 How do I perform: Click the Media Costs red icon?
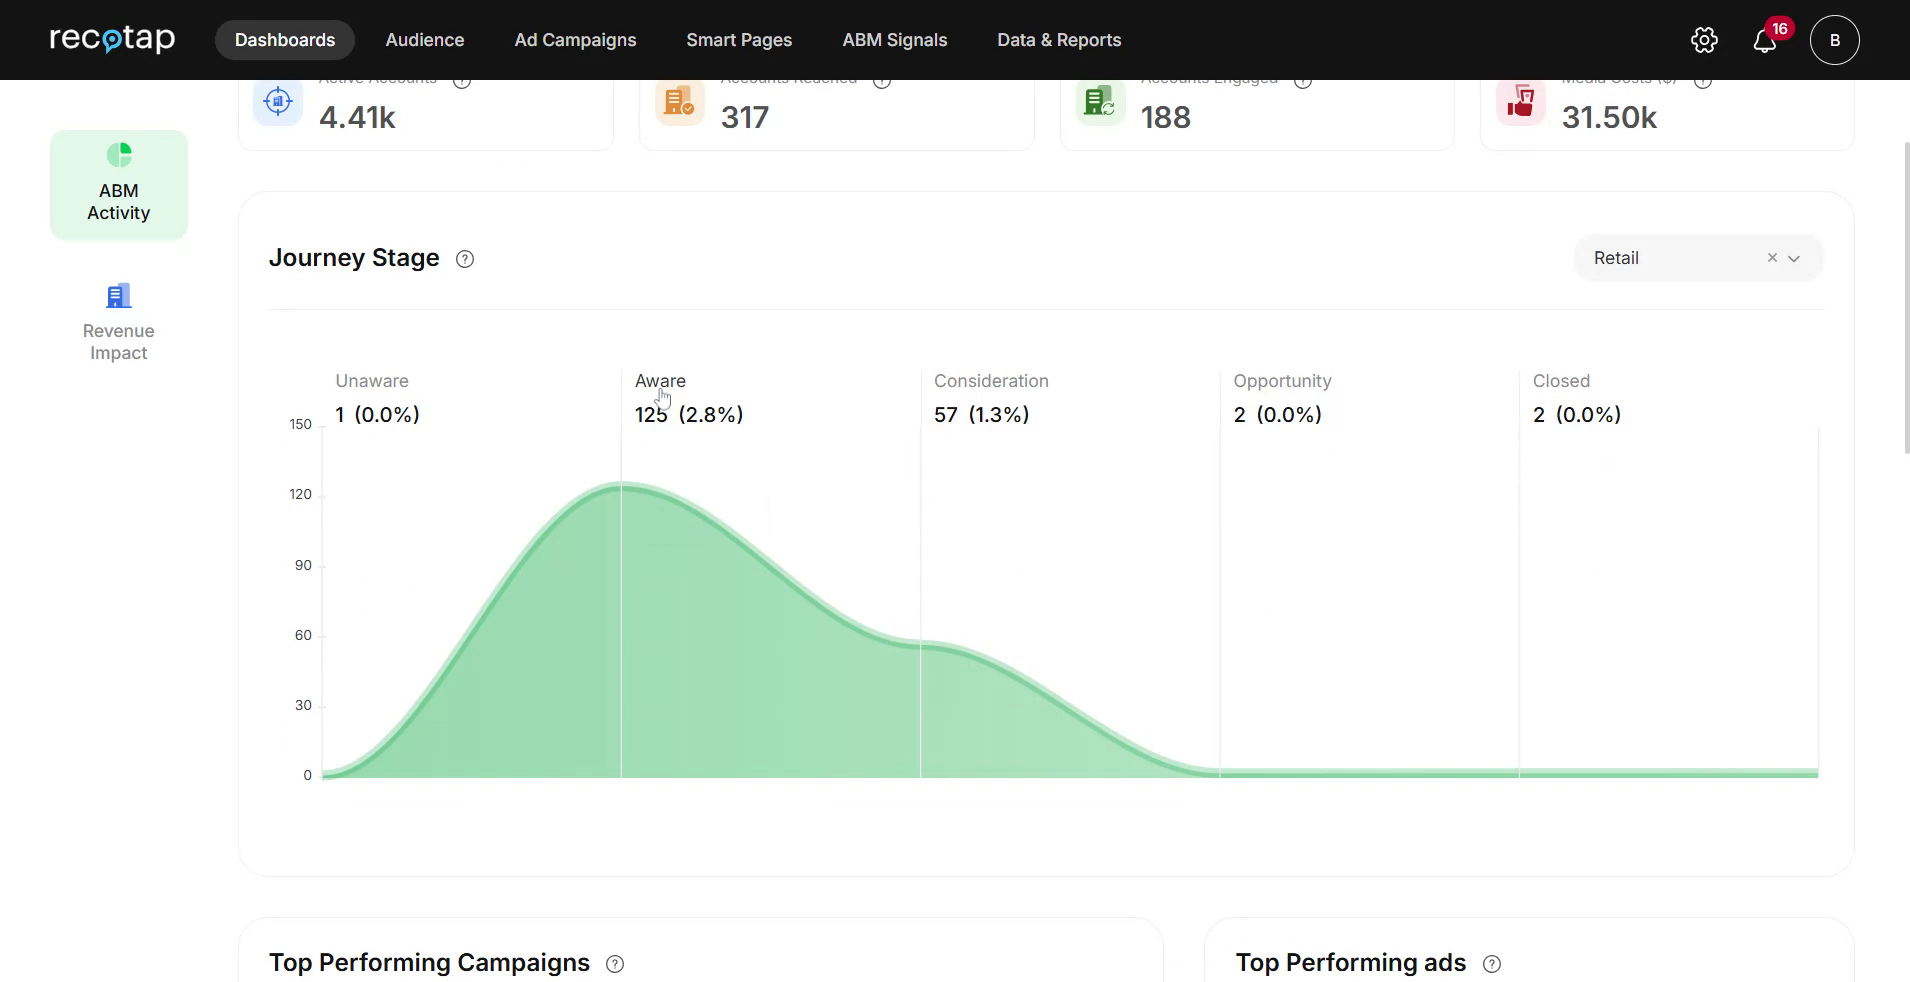[1520, 102]
